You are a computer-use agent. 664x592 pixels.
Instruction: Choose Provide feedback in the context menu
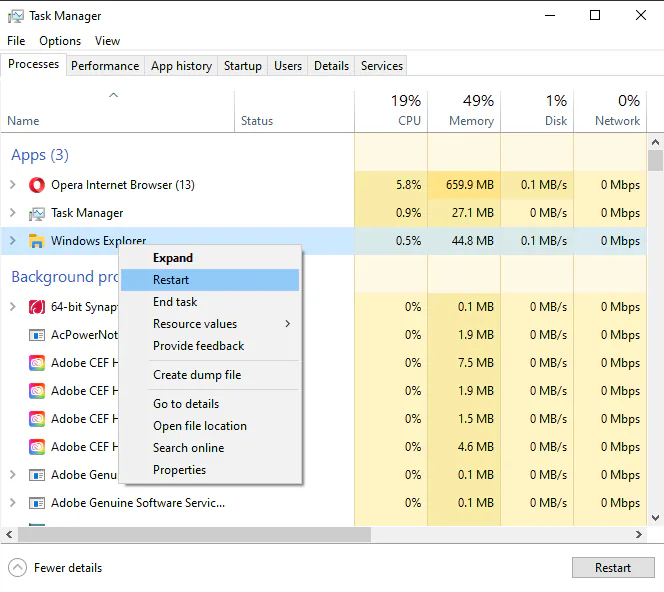(x=210, y=346)
